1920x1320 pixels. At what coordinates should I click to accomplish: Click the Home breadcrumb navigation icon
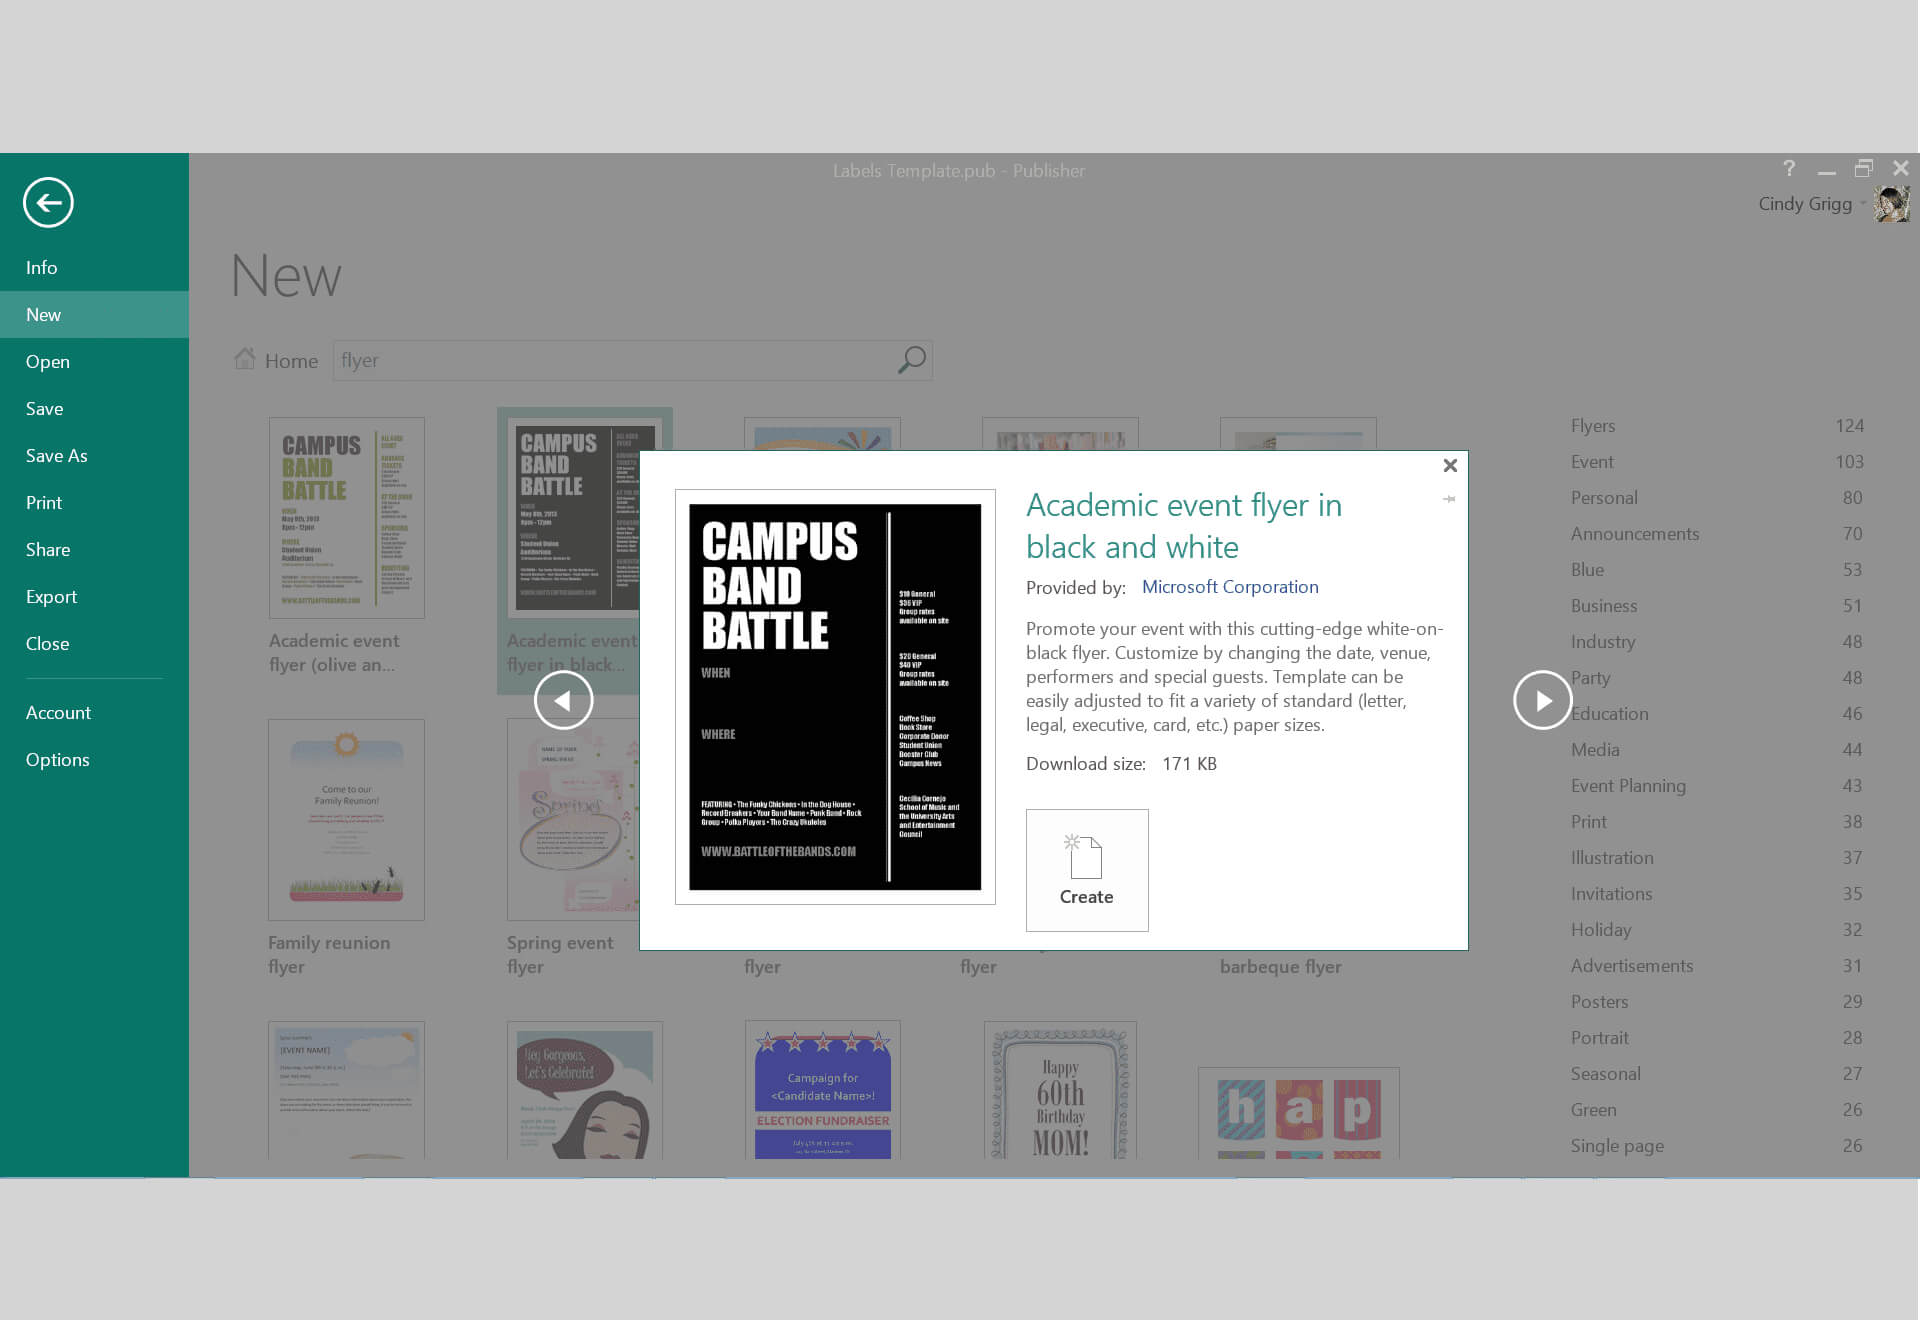245,360
